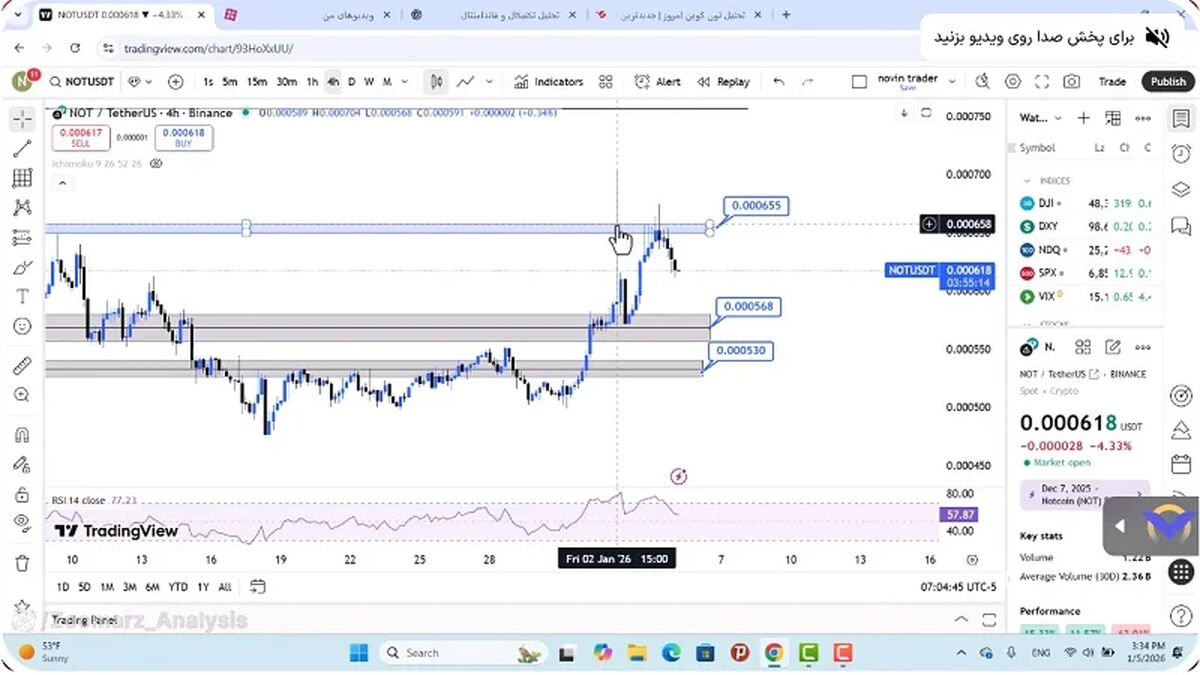Remove drawings with trash icon
The height and width of the screenshot is (675, 1200).
(x=22, y=564)
